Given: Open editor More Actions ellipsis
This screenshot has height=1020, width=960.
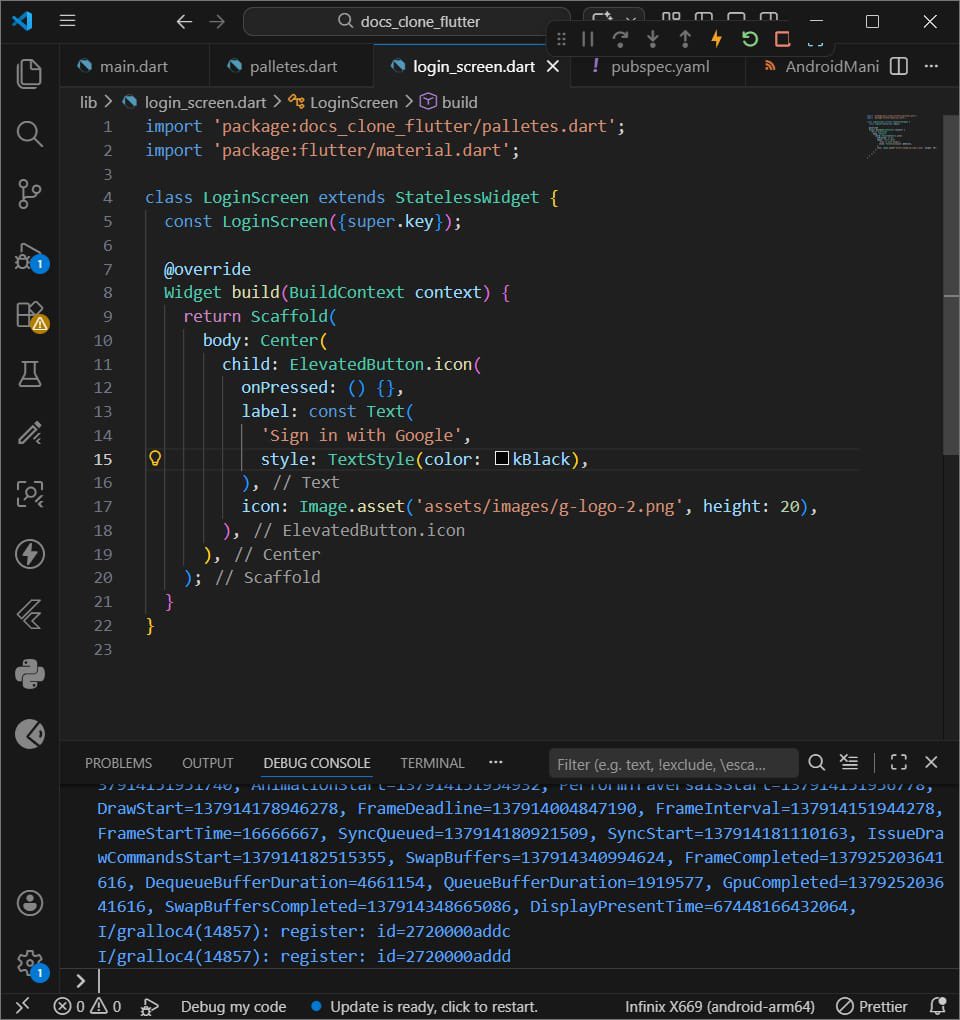Looking at the screenshot, I should pyautogui.click(x=931, y=66).
